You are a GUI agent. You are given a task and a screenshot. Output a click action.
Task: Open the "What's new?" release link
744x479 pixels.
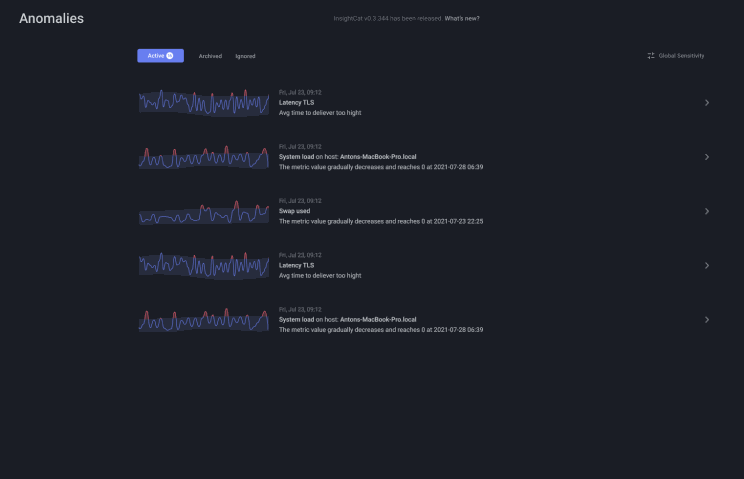click(x=462, y=18)
